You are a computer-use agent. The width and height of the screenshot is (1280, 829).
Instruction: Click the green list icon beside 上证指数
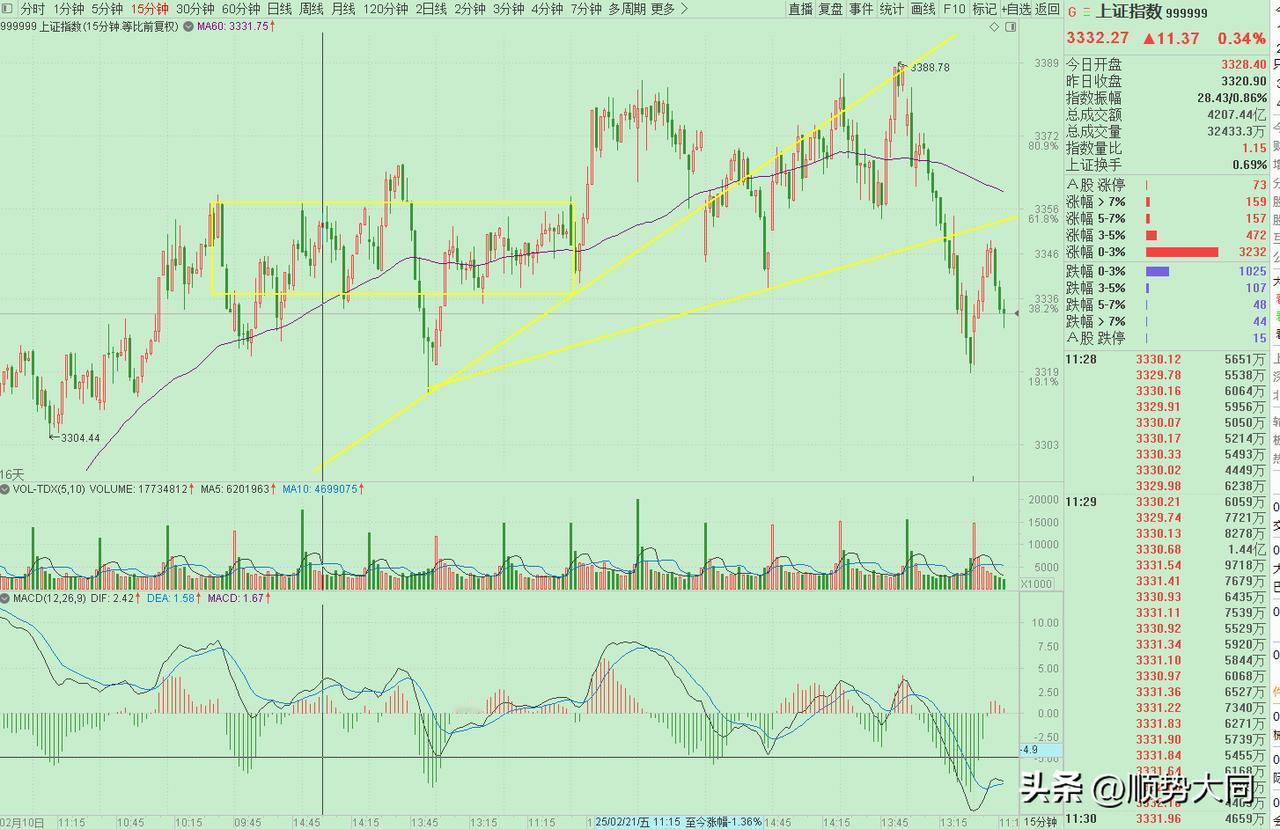pos(1088,13)
